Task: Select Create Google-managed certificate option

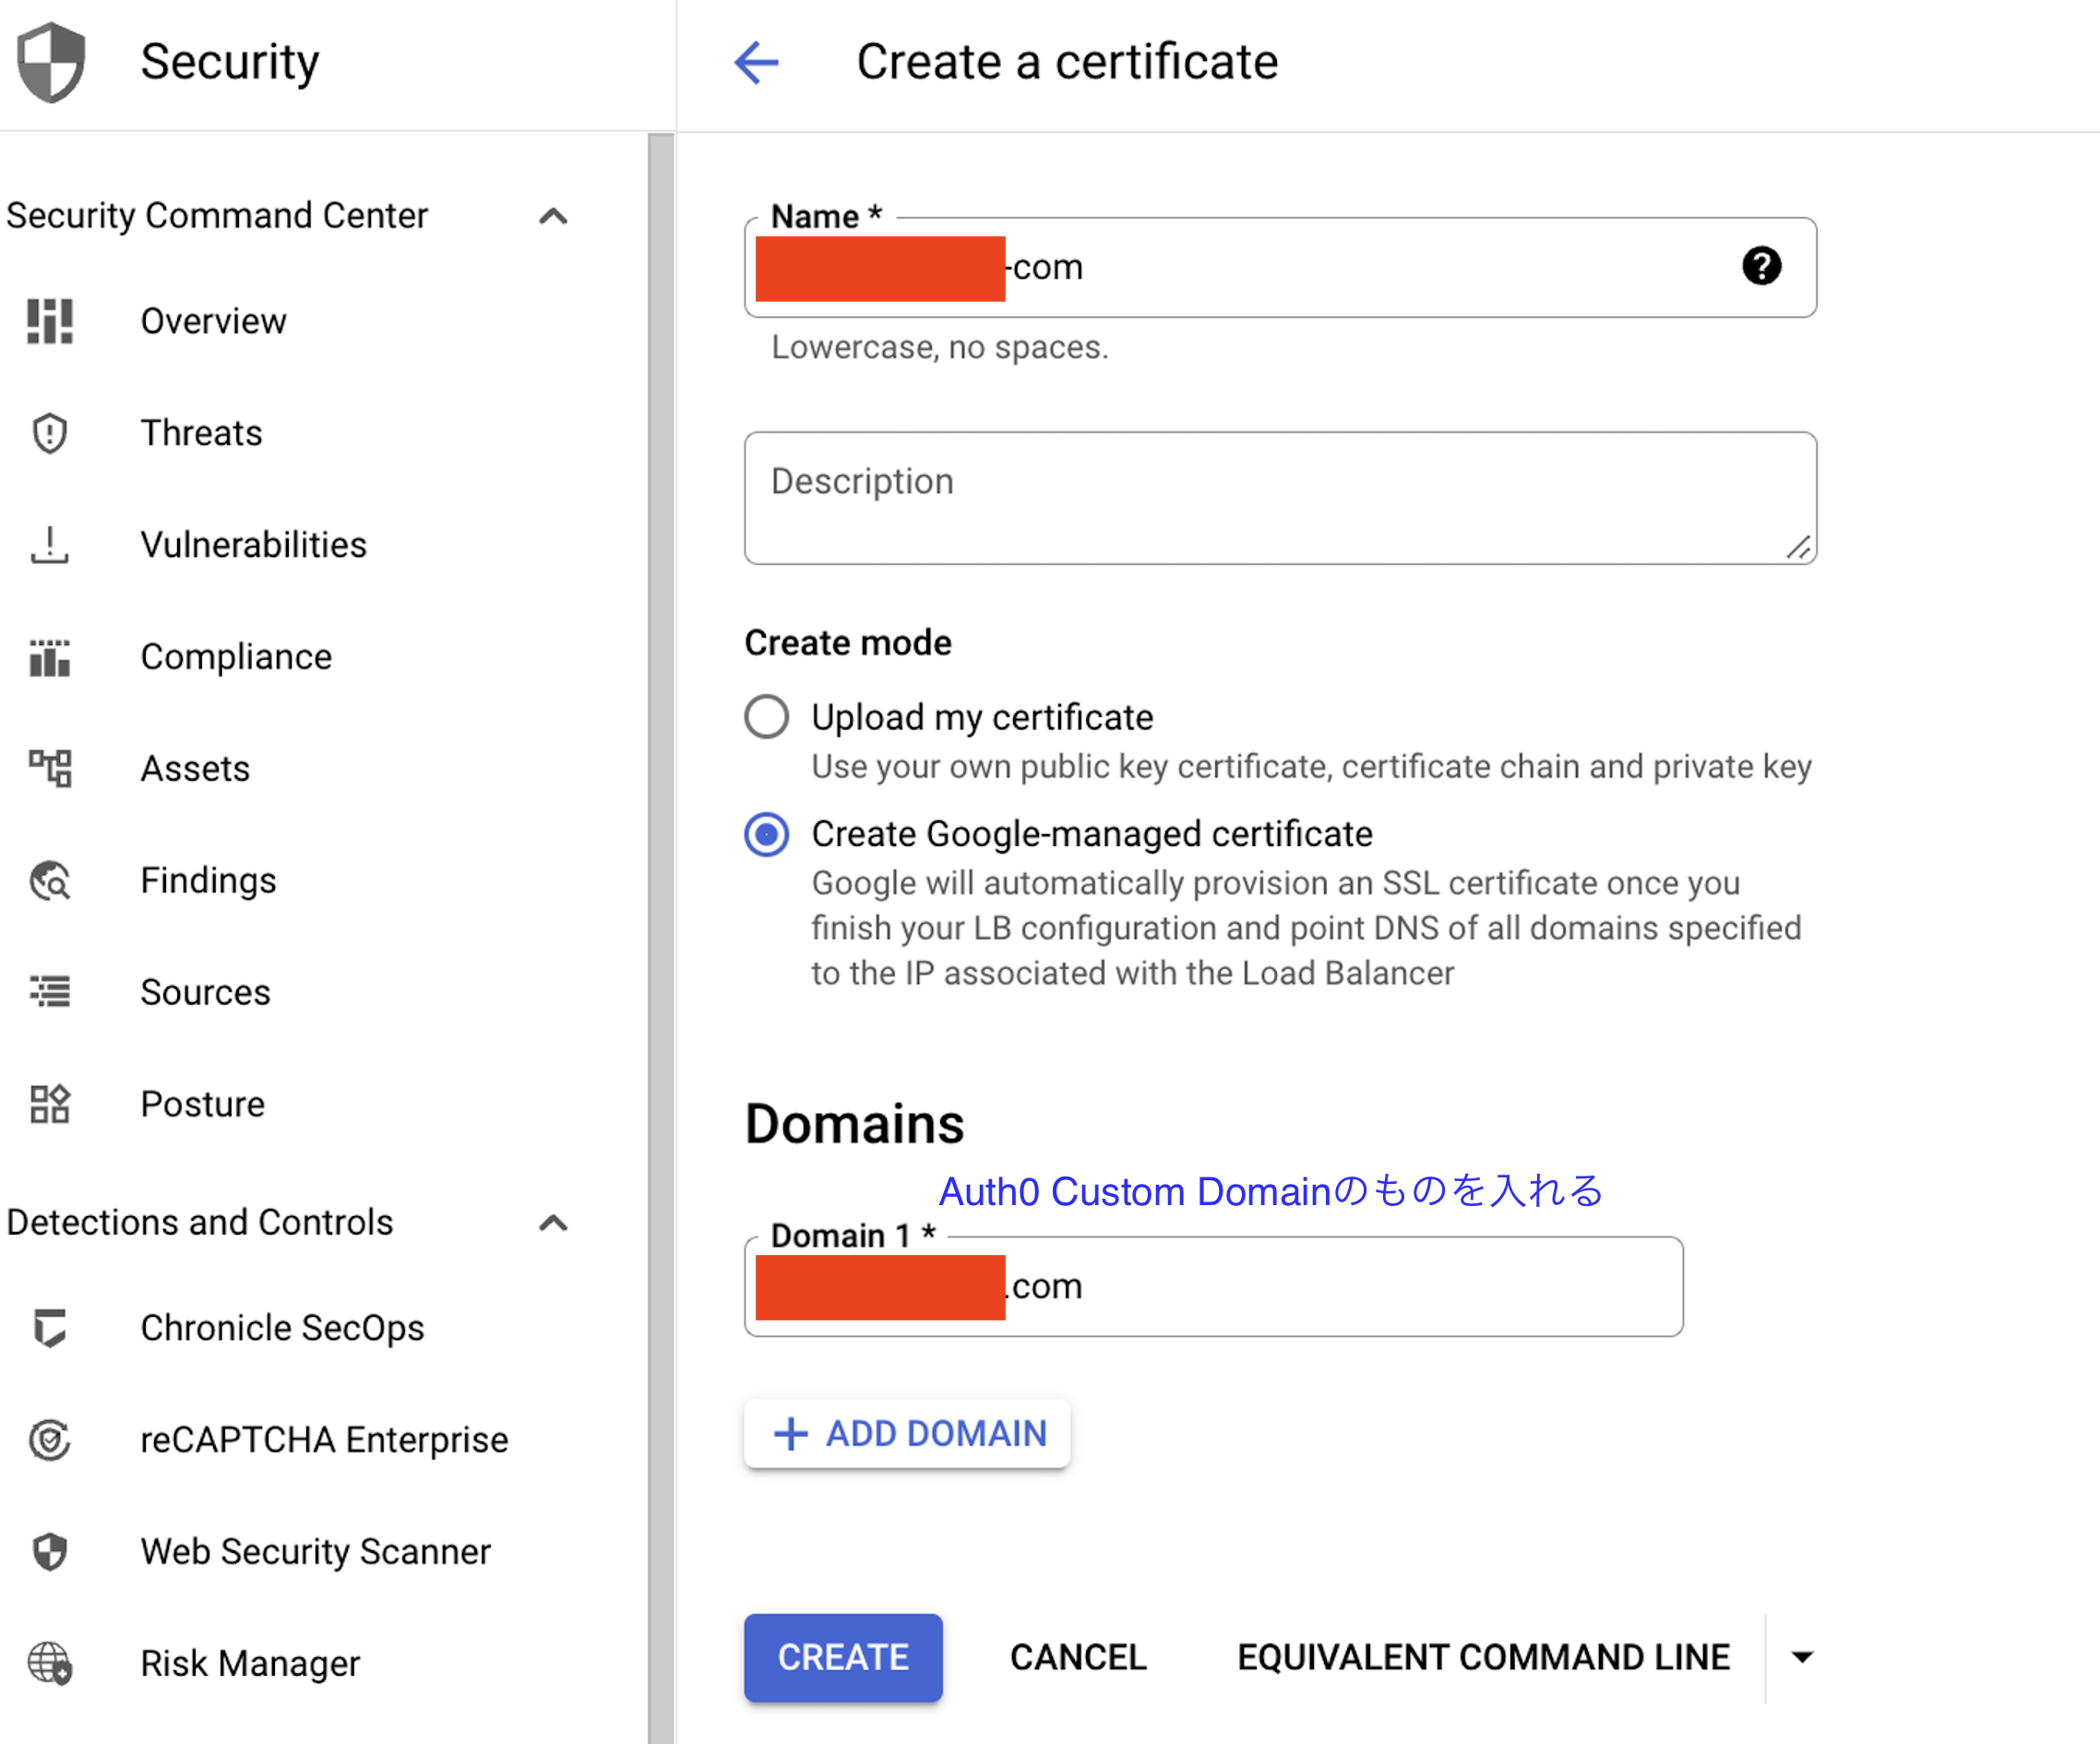Action: click(767, 834)
